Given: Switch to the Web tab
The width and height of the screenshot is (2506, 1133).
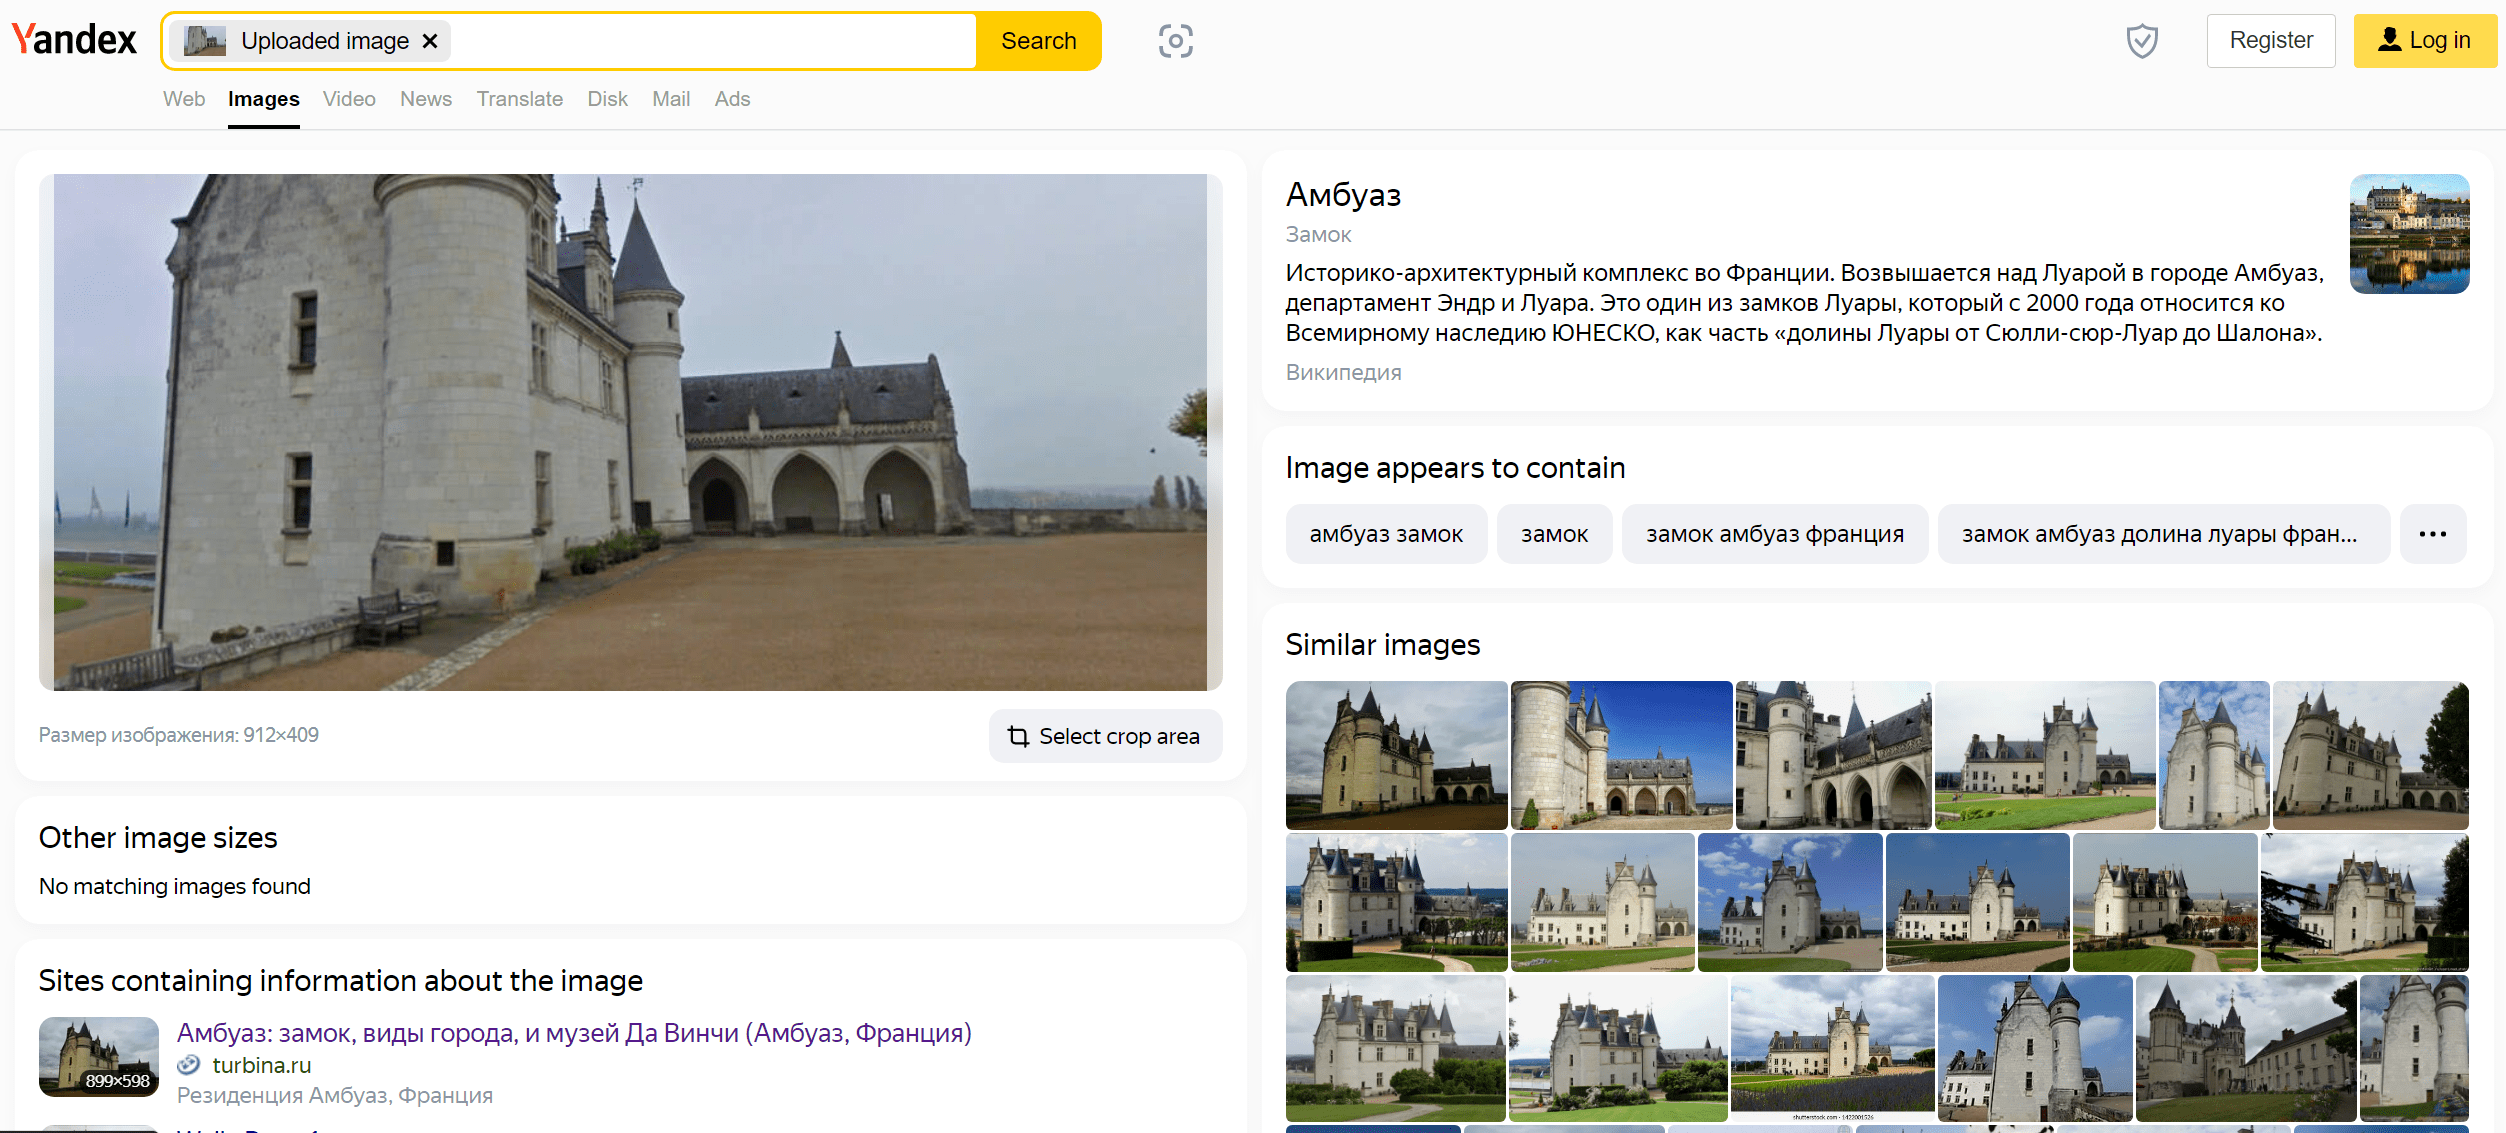Looking at the screenshot, I should [x=184, y=99].
